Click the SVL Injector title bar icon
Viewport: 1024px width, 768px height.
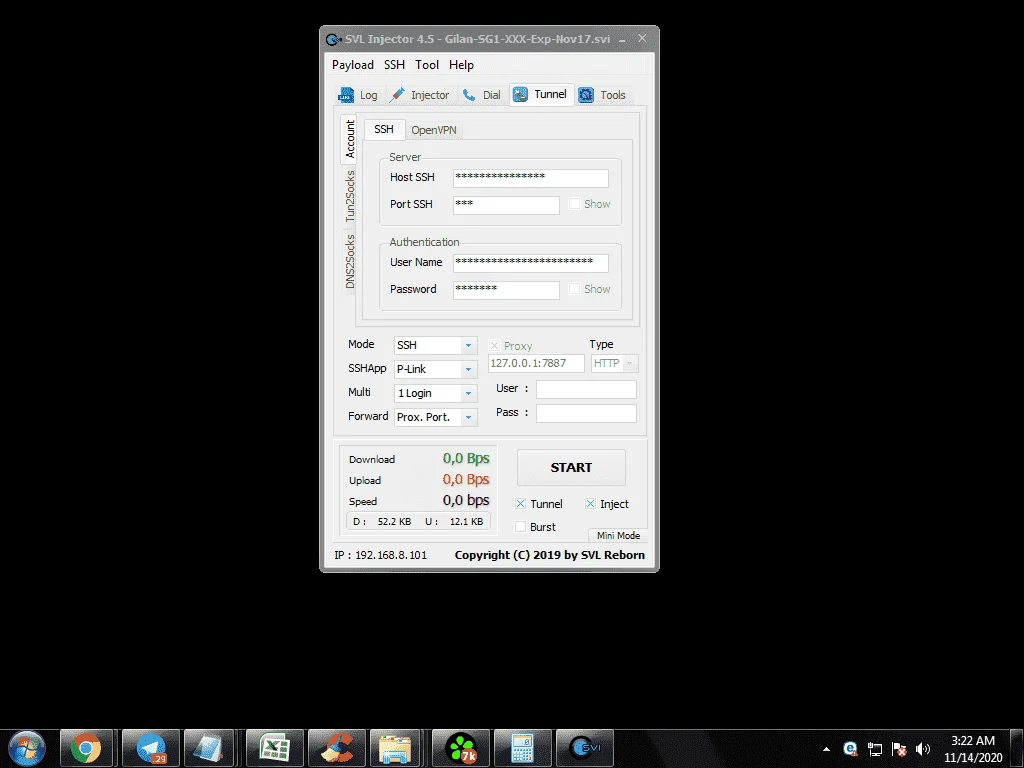point(333,39)
